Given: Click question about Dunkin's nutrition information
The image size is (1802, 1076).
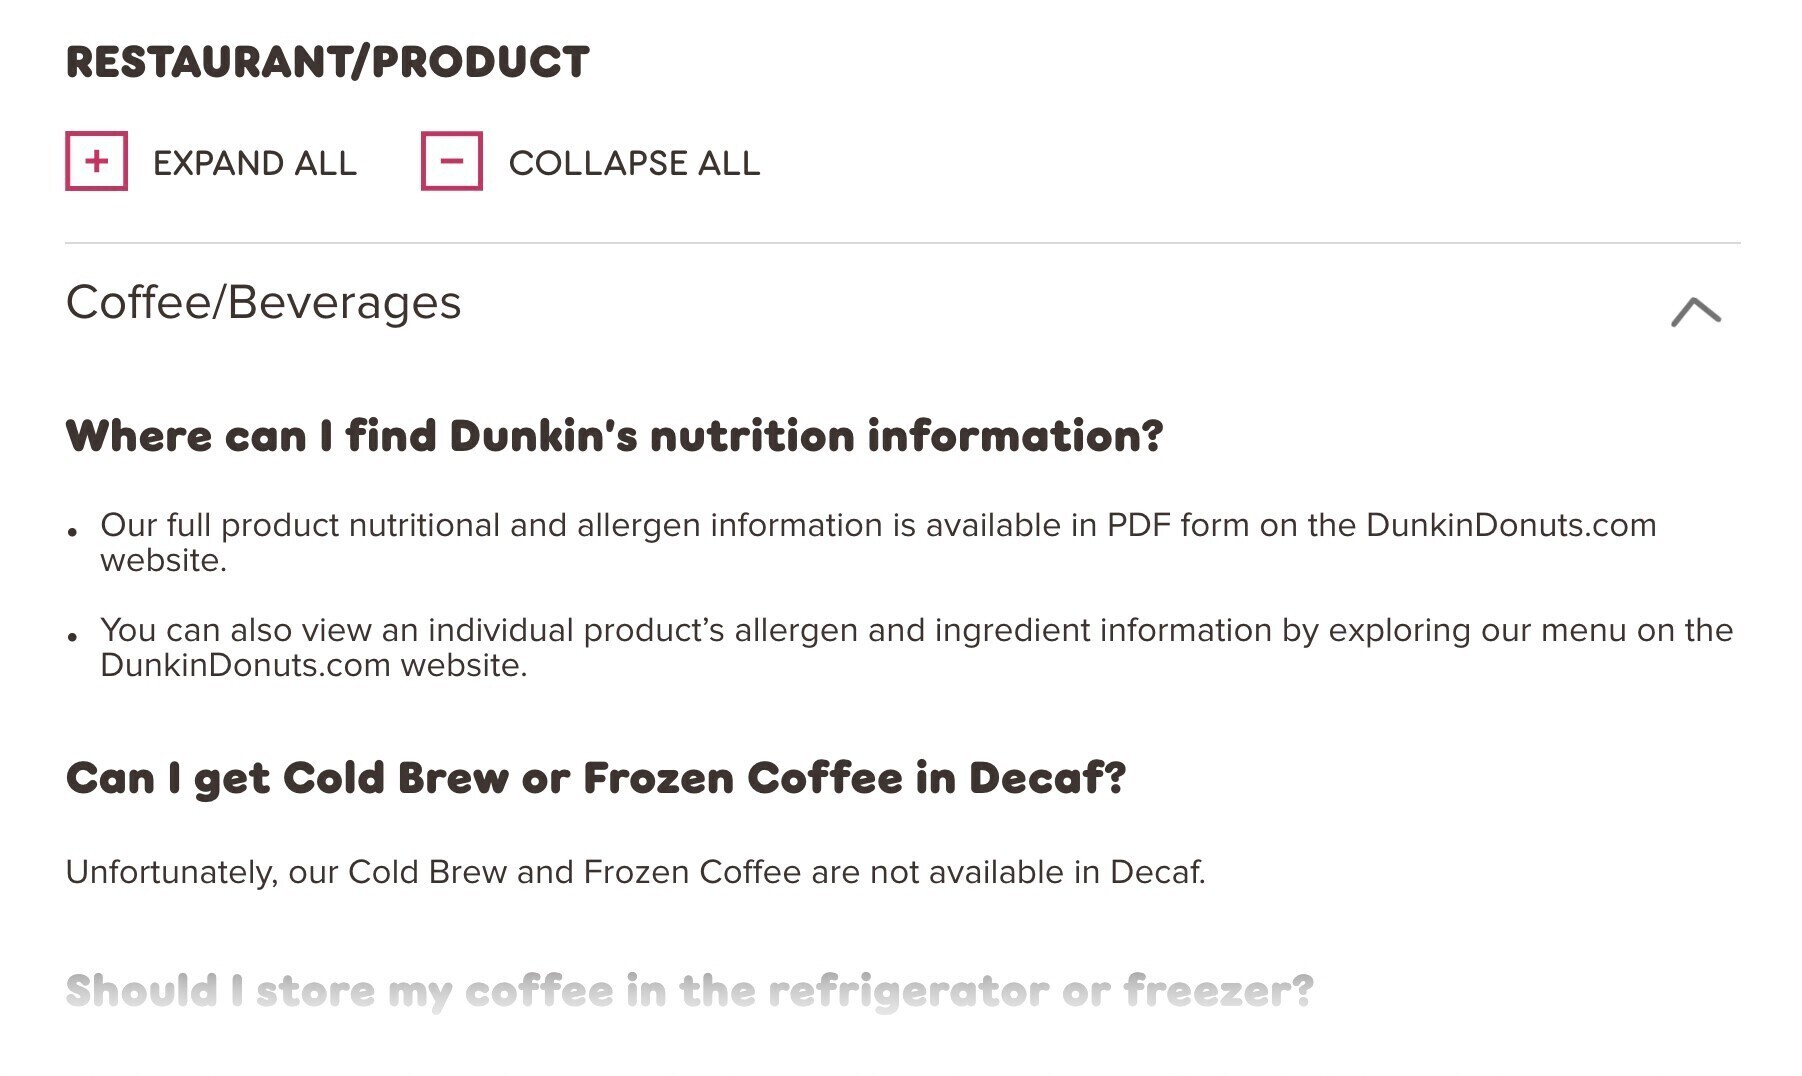Looking at the screenshot, I should click(x=614, y=436).
